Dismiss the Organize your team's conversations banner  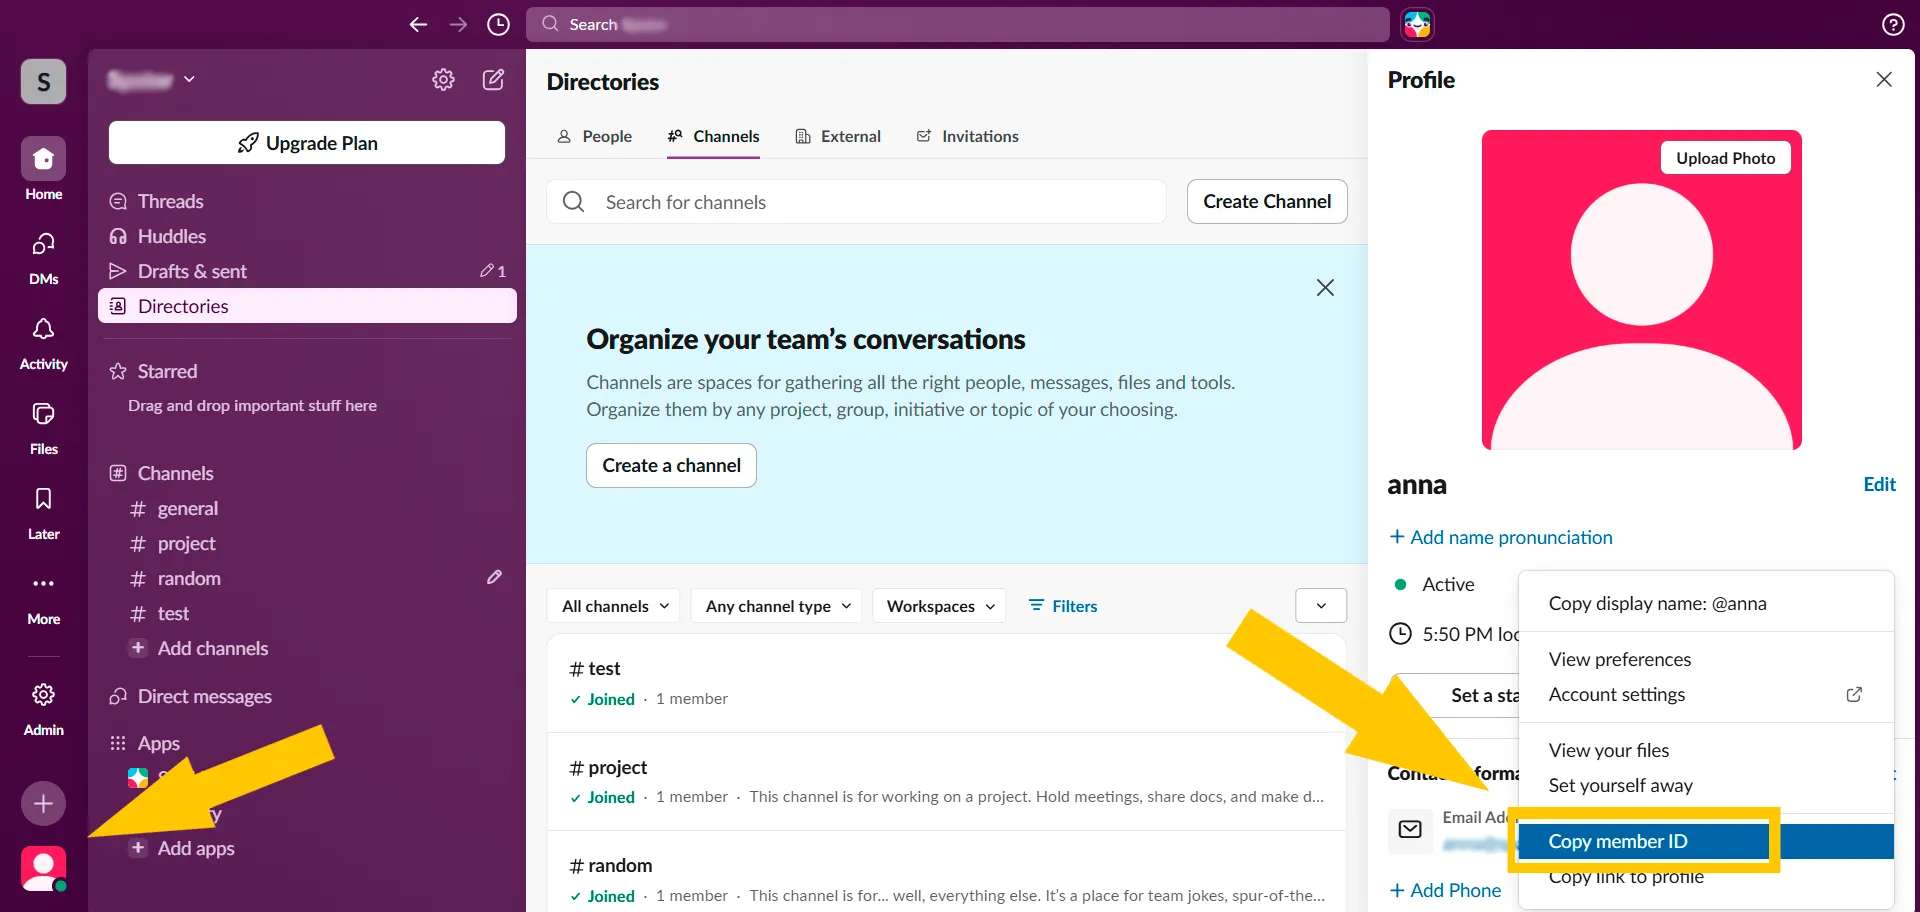(x=1325, y=287)
